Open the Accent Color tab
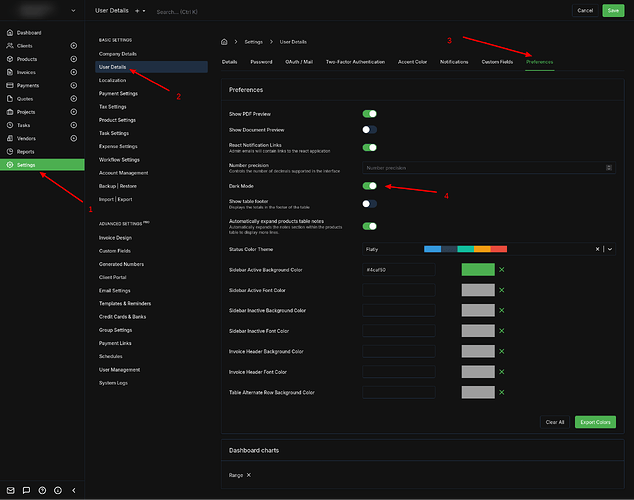The height and width of the screenshot is (500, 634). pos(412,62)
